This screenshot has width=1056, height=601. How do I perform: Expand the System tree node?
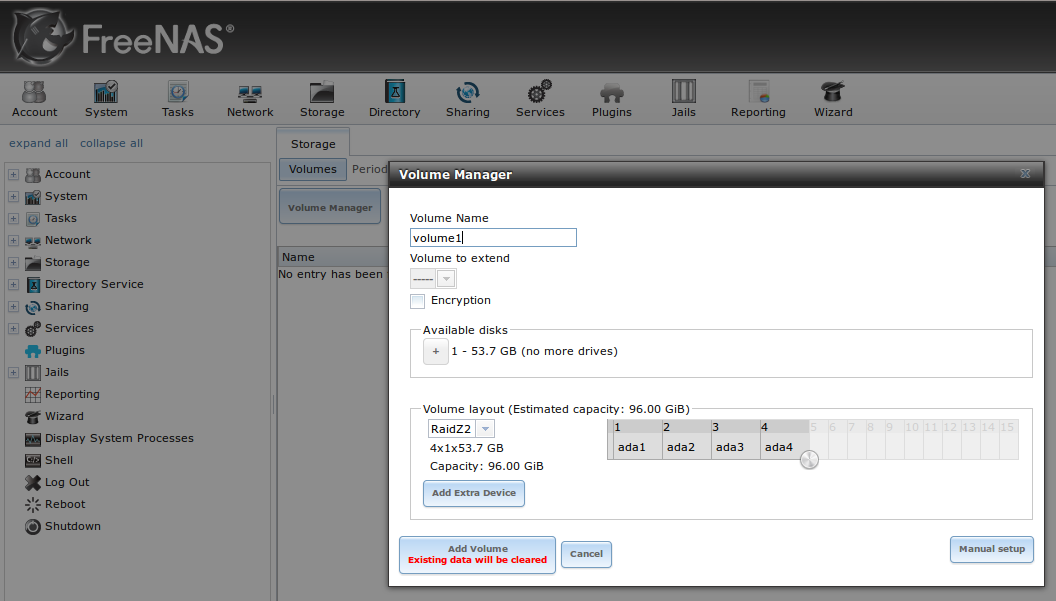click(13, 197)
